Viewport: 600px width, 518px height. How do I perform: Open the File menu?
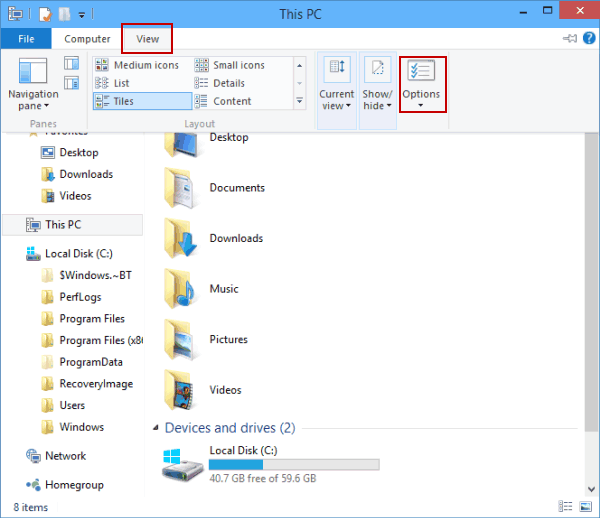26,39
